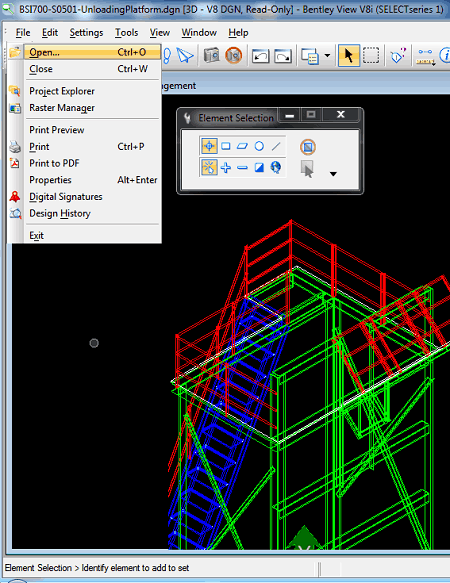
Task: Click the View Next icon
Action: (x=283, y=56)
